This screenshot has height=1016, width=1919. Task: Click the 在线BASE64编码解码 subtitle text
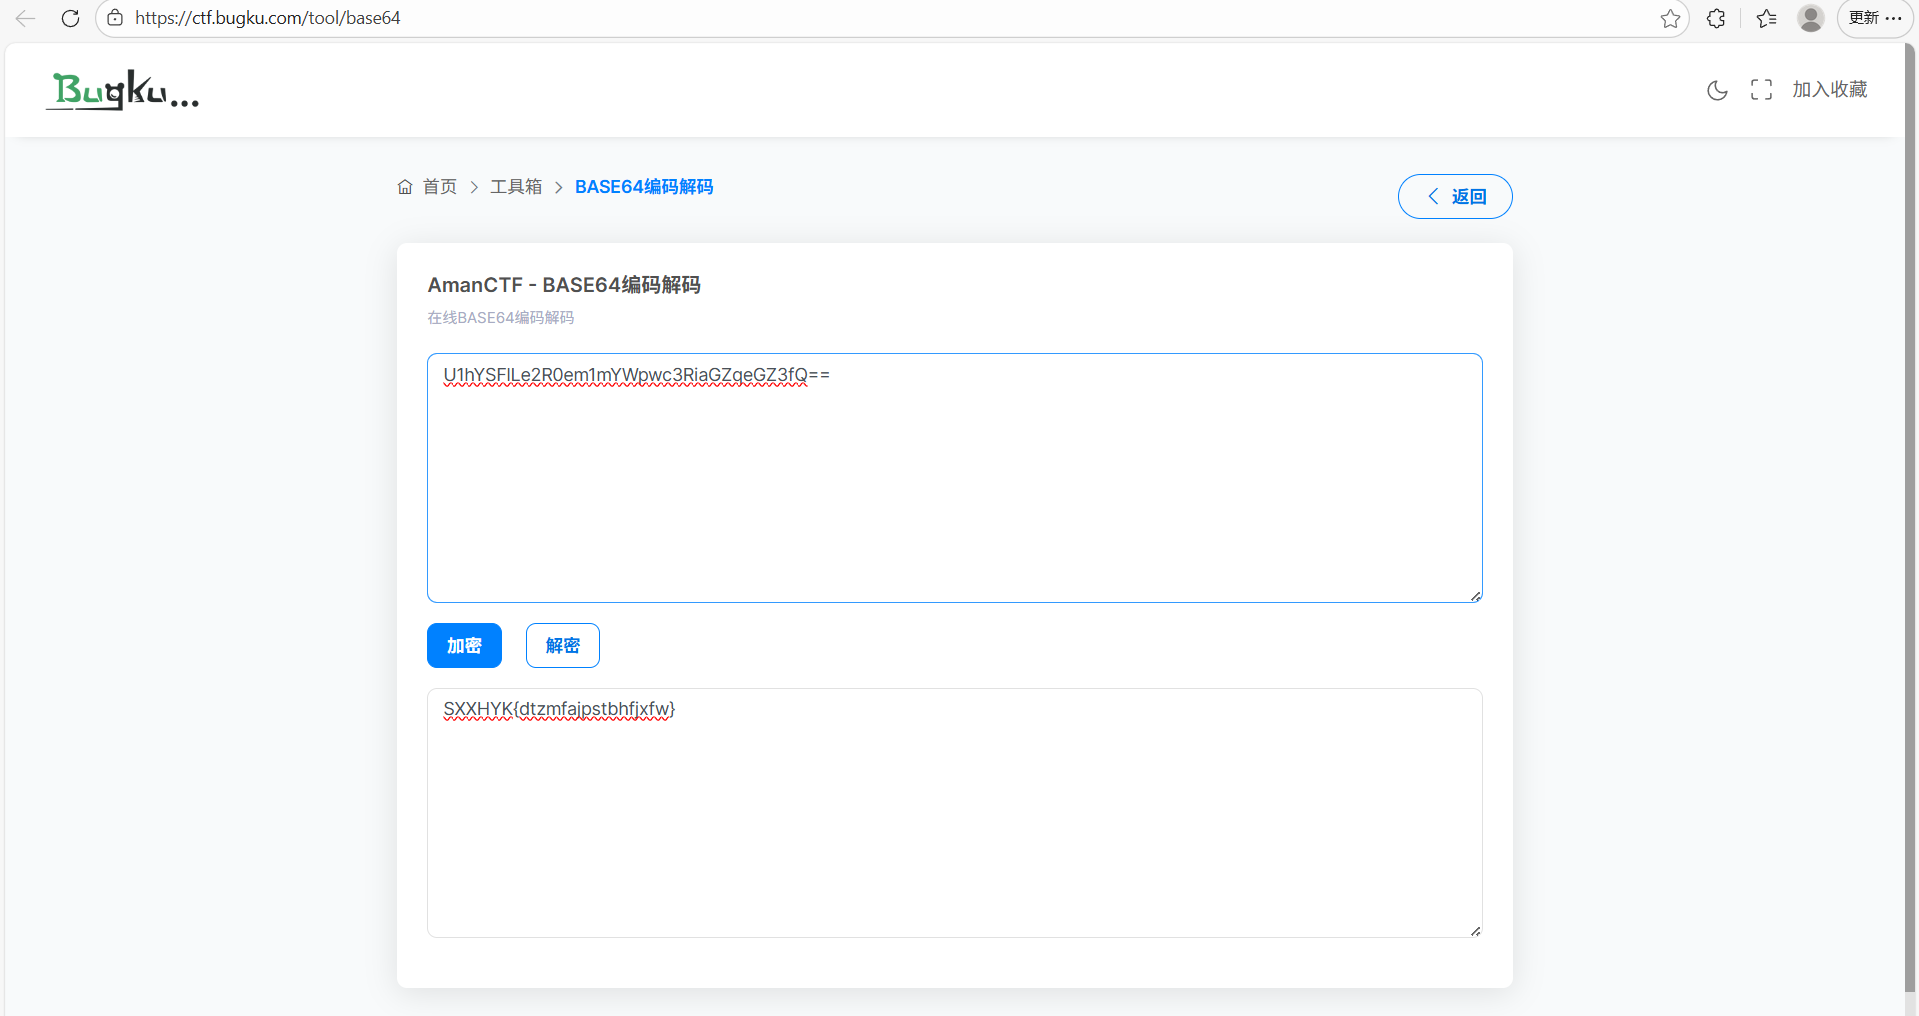point(501,318)
